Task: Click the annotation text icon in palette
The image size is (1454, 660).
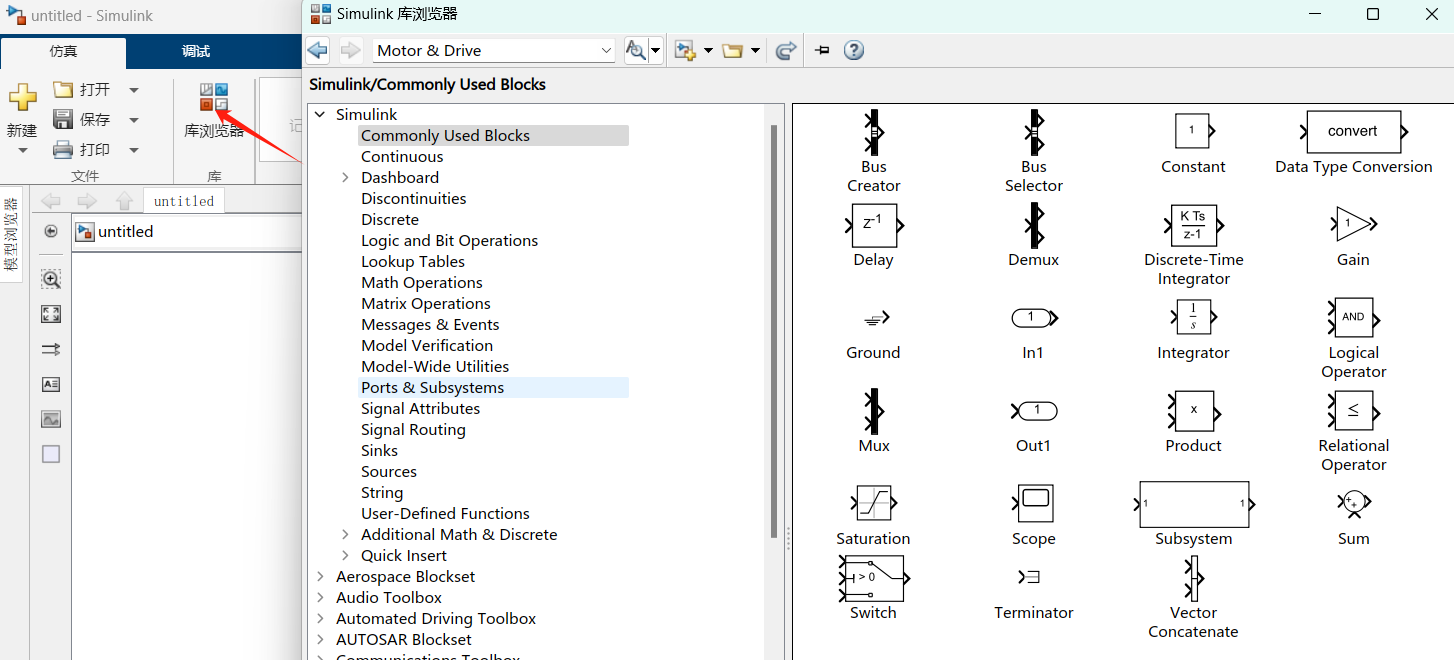Action: [x=51, y=384]
